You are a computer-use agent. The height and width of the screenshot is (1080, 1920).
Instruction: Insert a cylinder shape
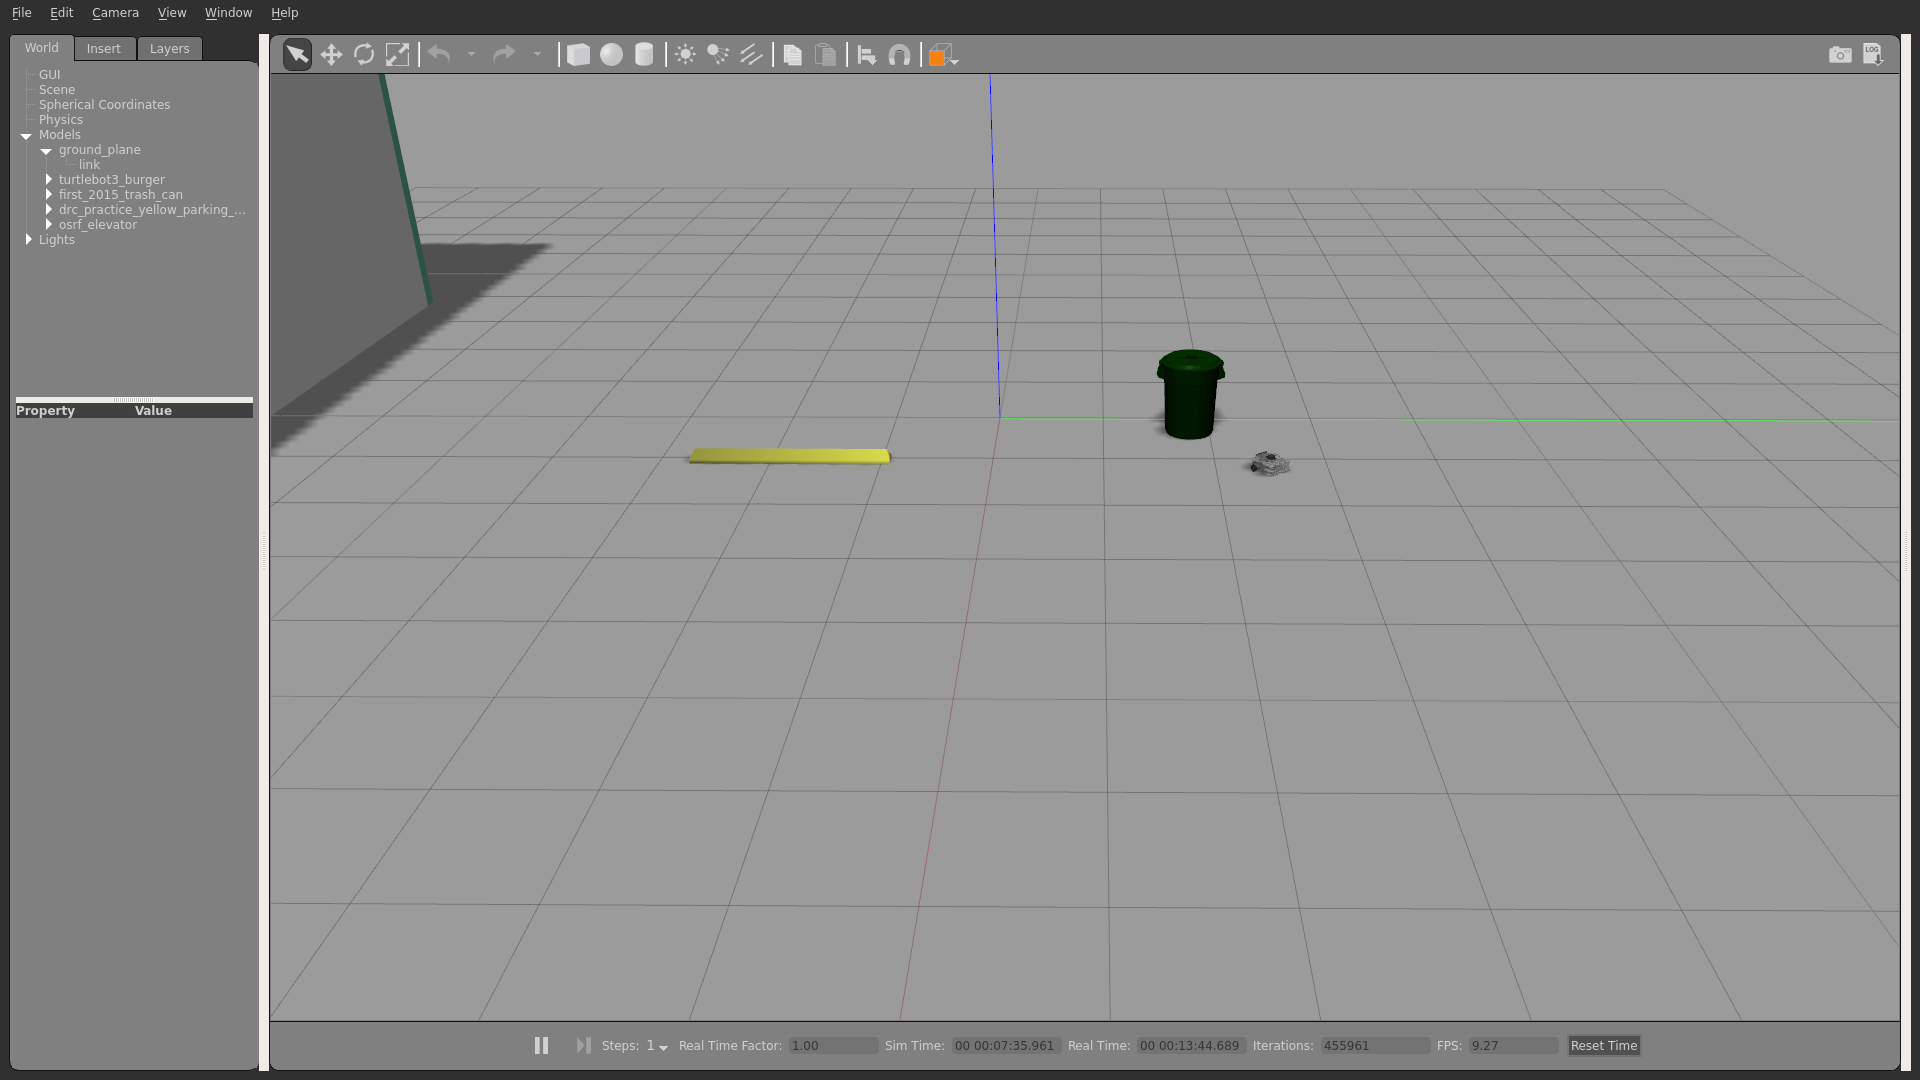click(644, 55)
